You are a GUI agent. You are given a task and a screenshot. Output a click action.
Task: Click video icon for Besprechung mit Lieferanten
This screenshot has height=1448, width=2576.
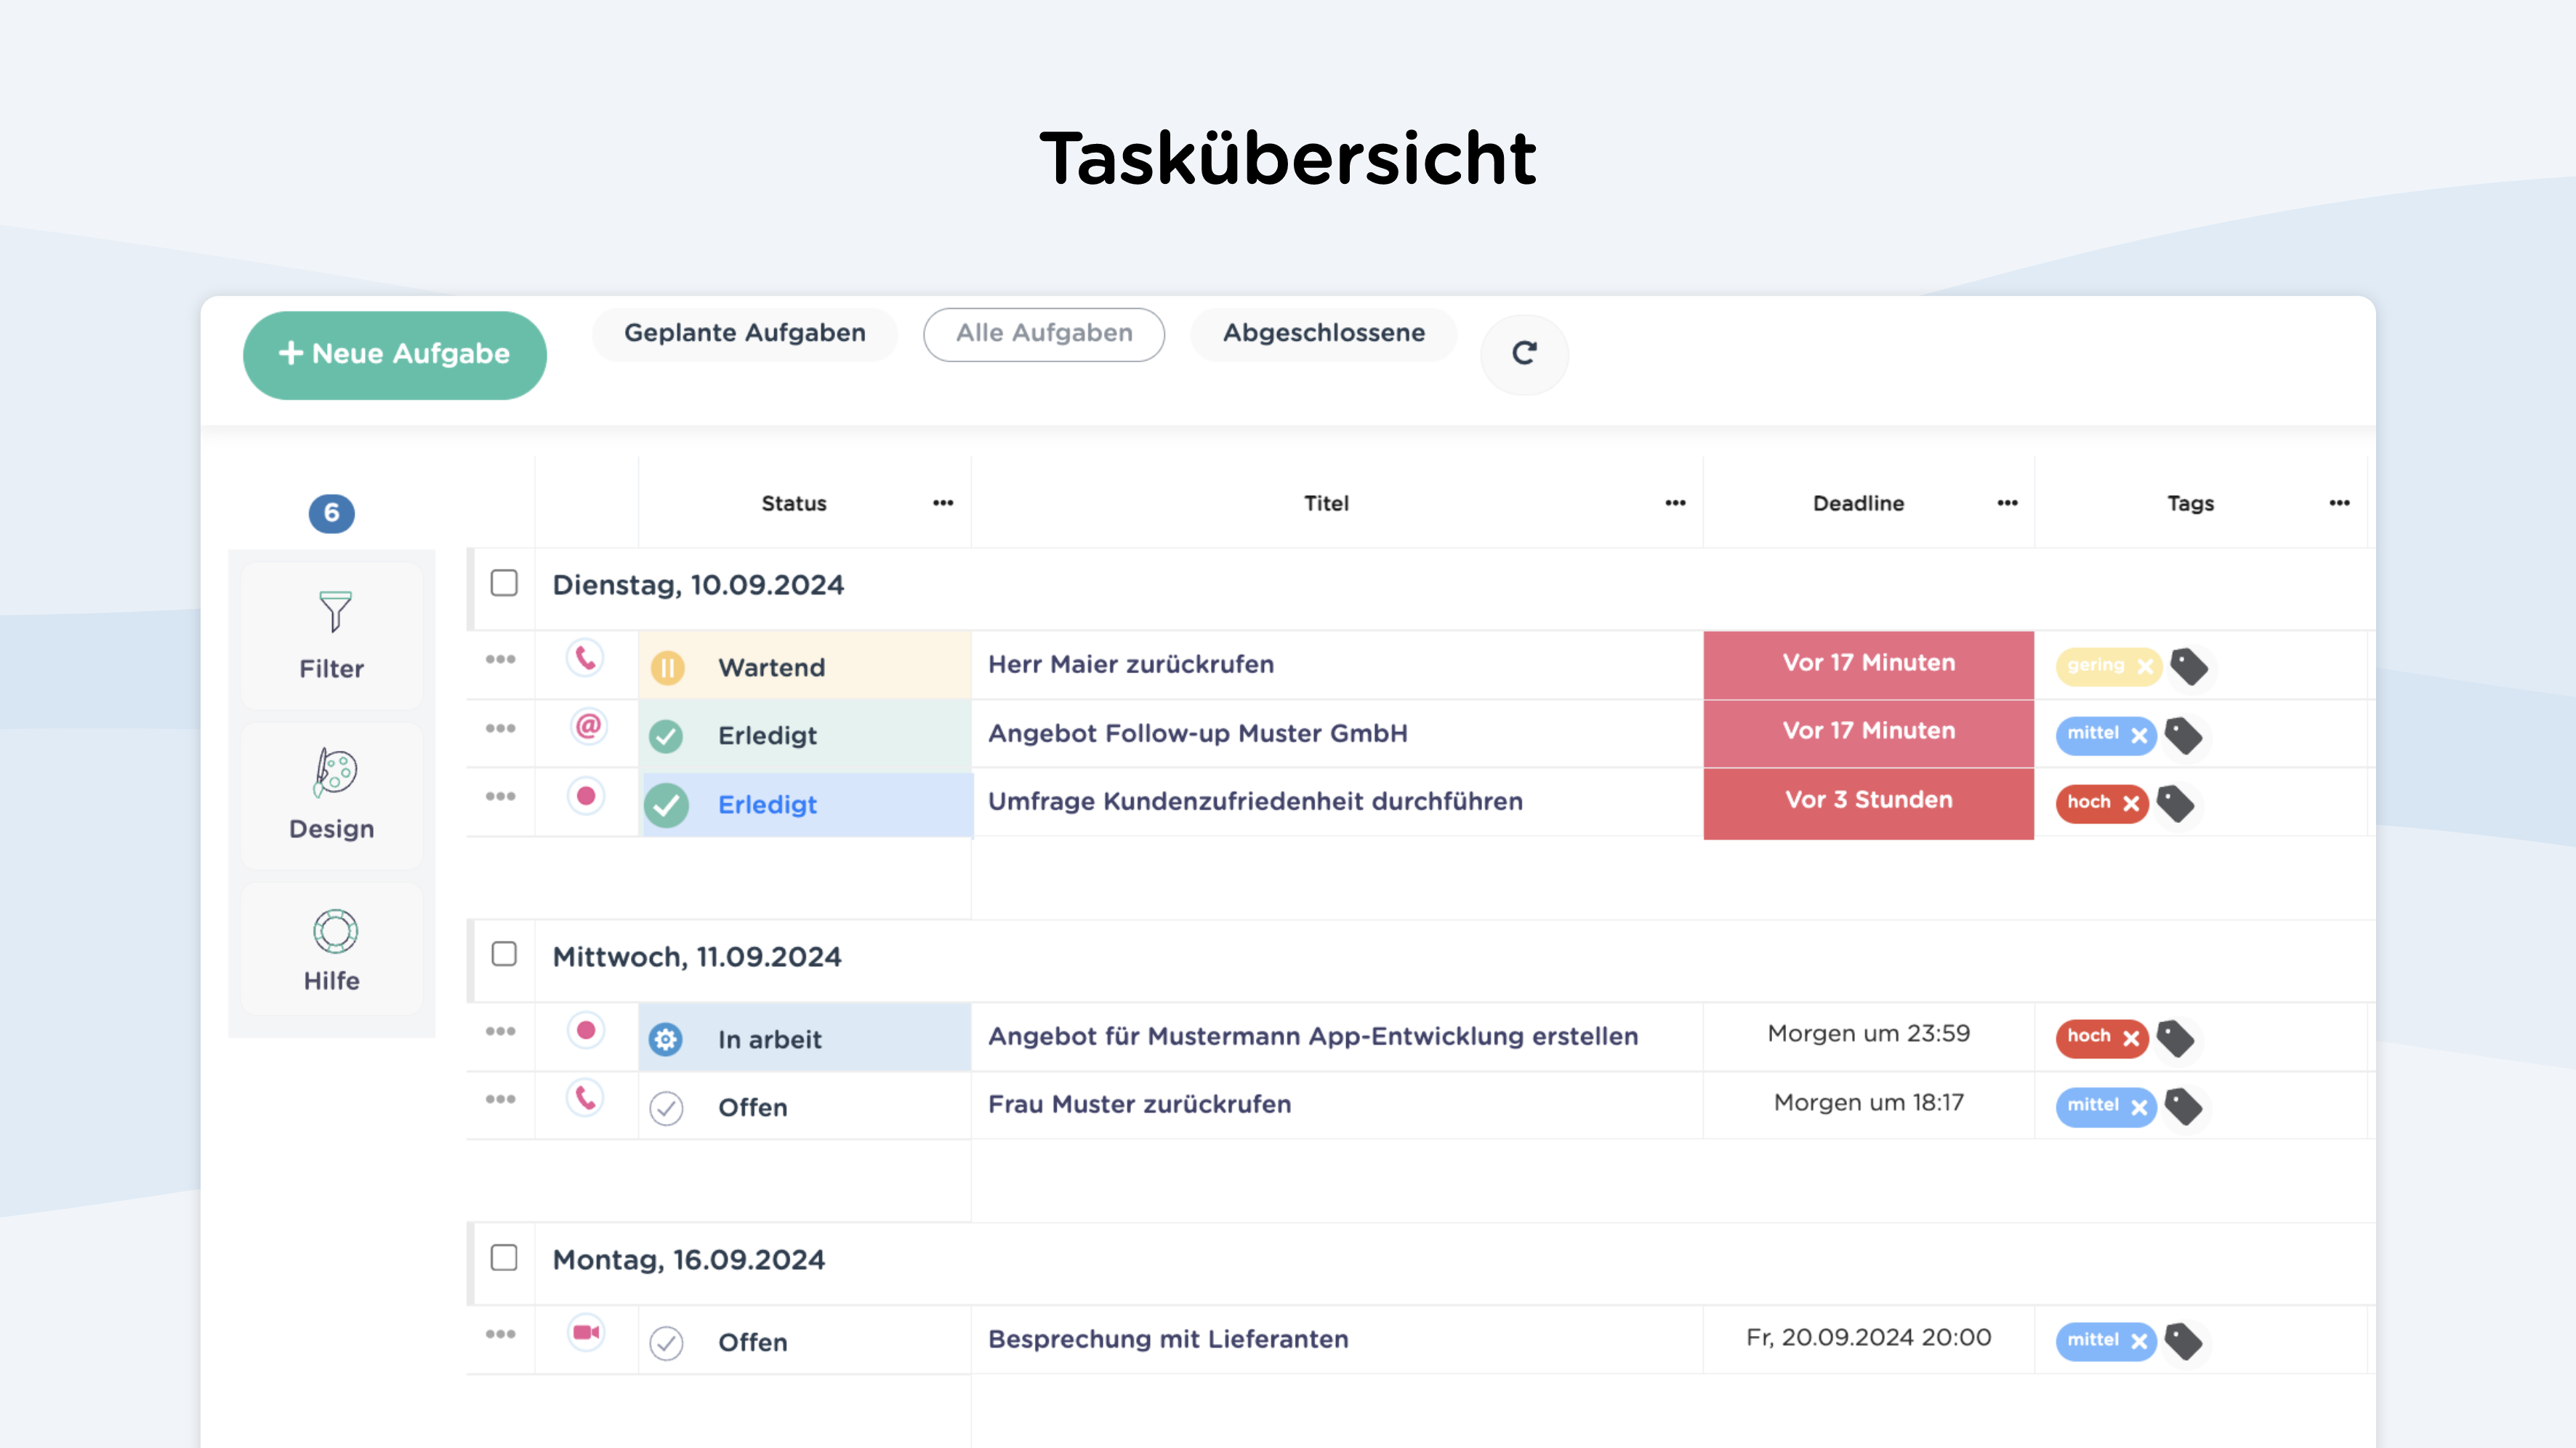(586, 1333)
